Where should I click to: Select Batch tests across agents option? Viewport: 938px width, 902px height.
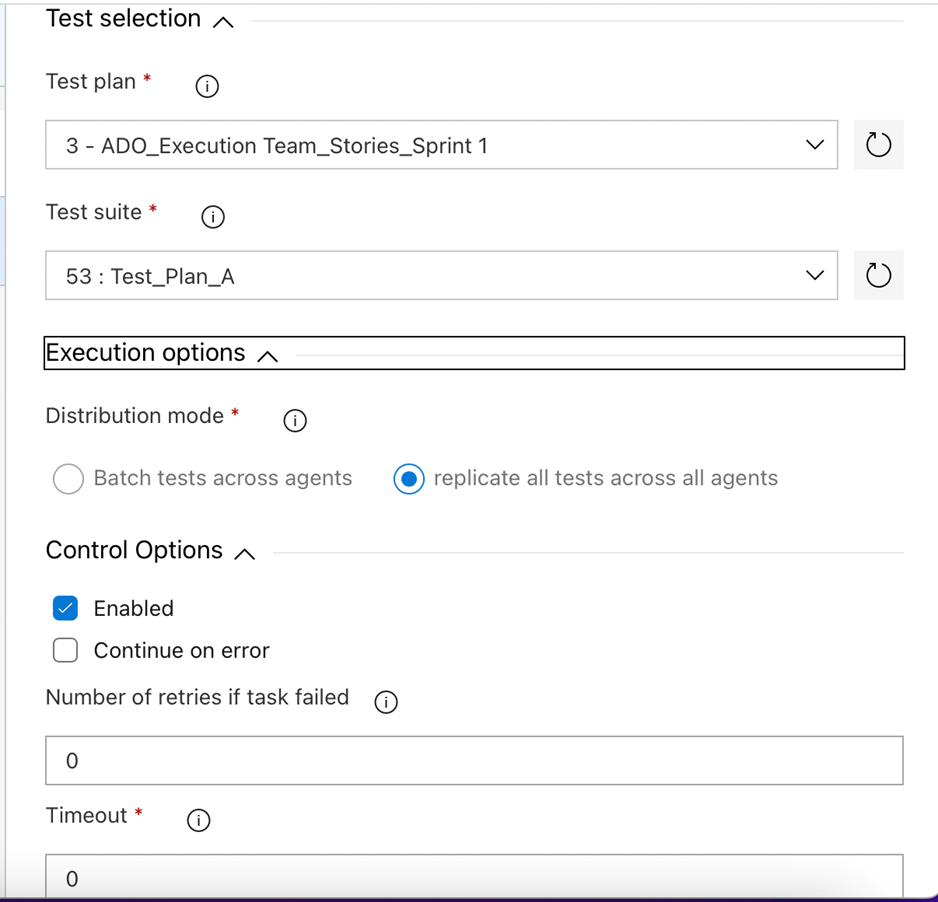point(68,479)
